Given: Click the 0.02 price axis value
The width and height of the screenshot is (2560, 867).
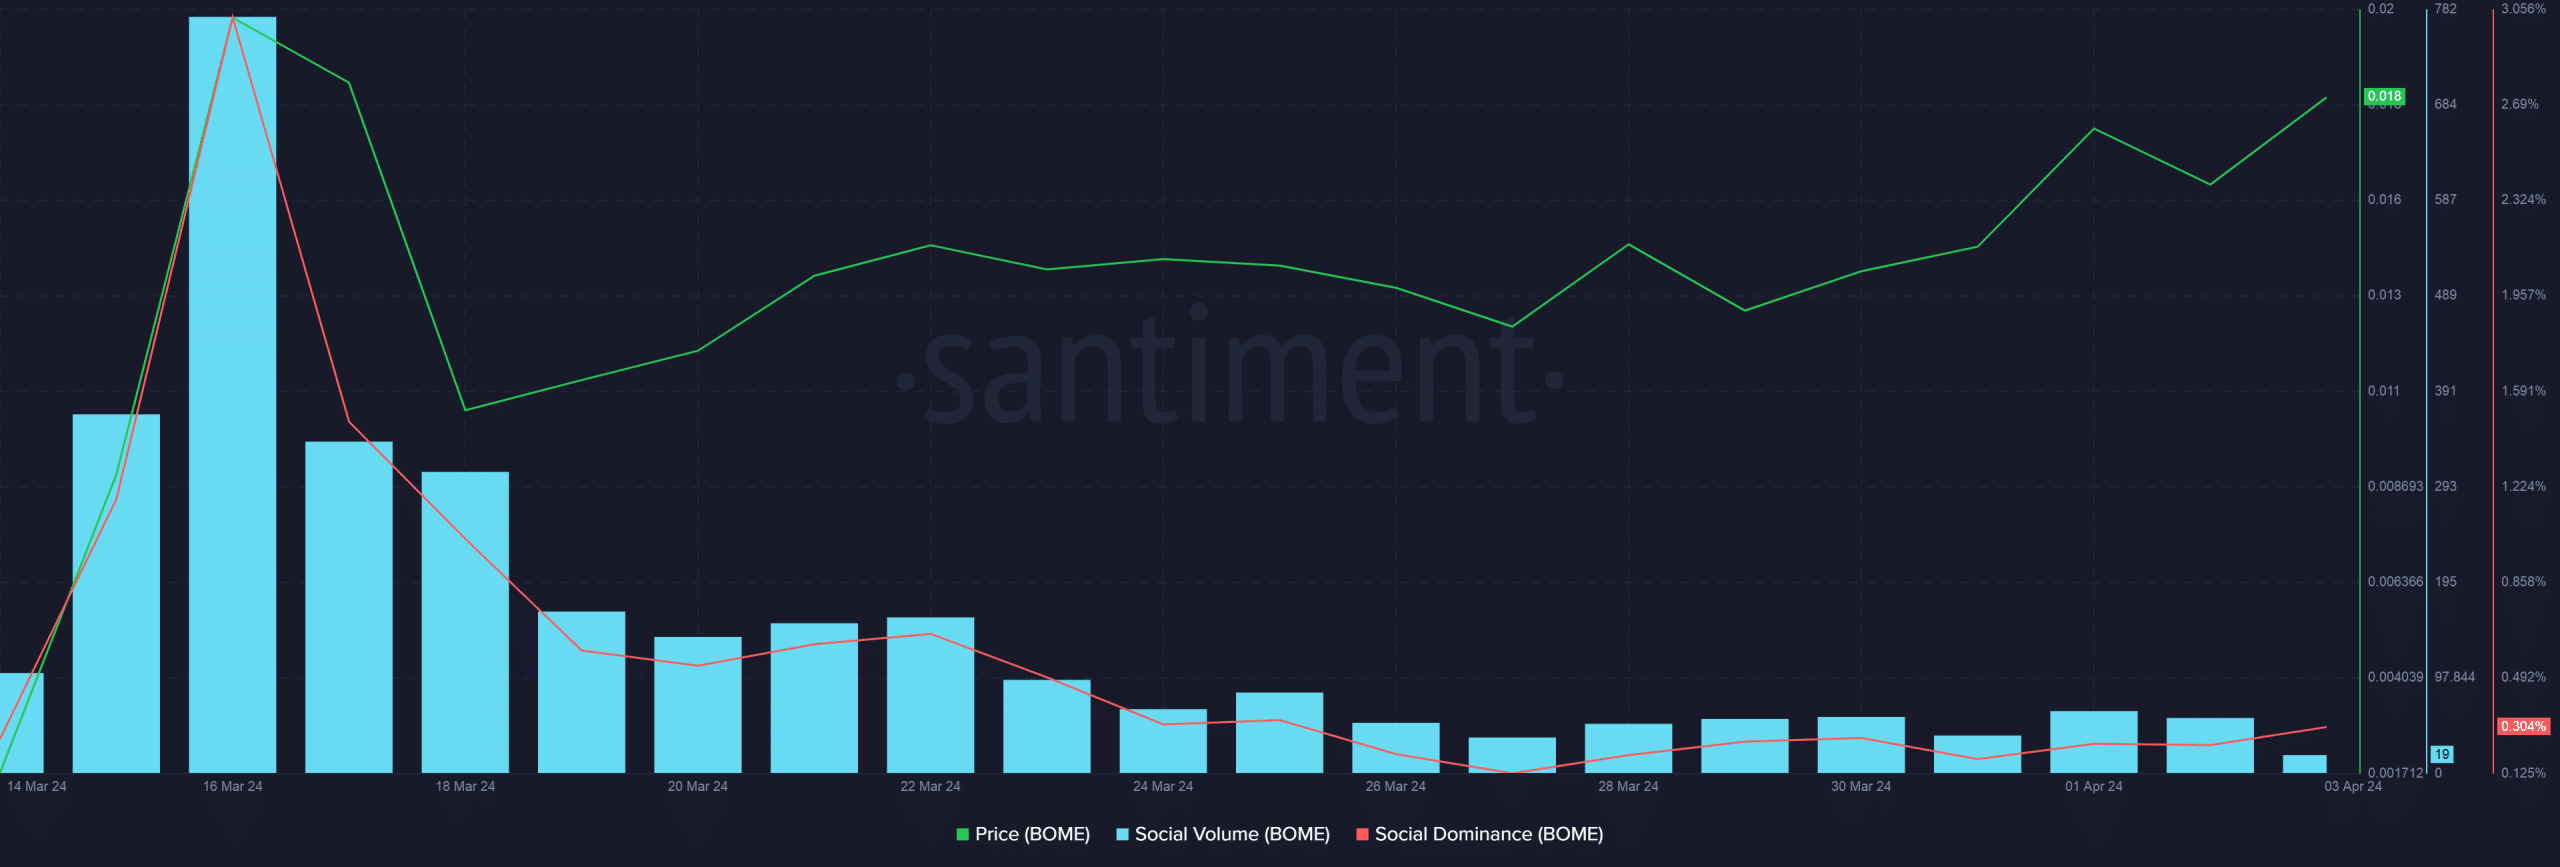Looking at the screenshot, I should point(2381,9).
